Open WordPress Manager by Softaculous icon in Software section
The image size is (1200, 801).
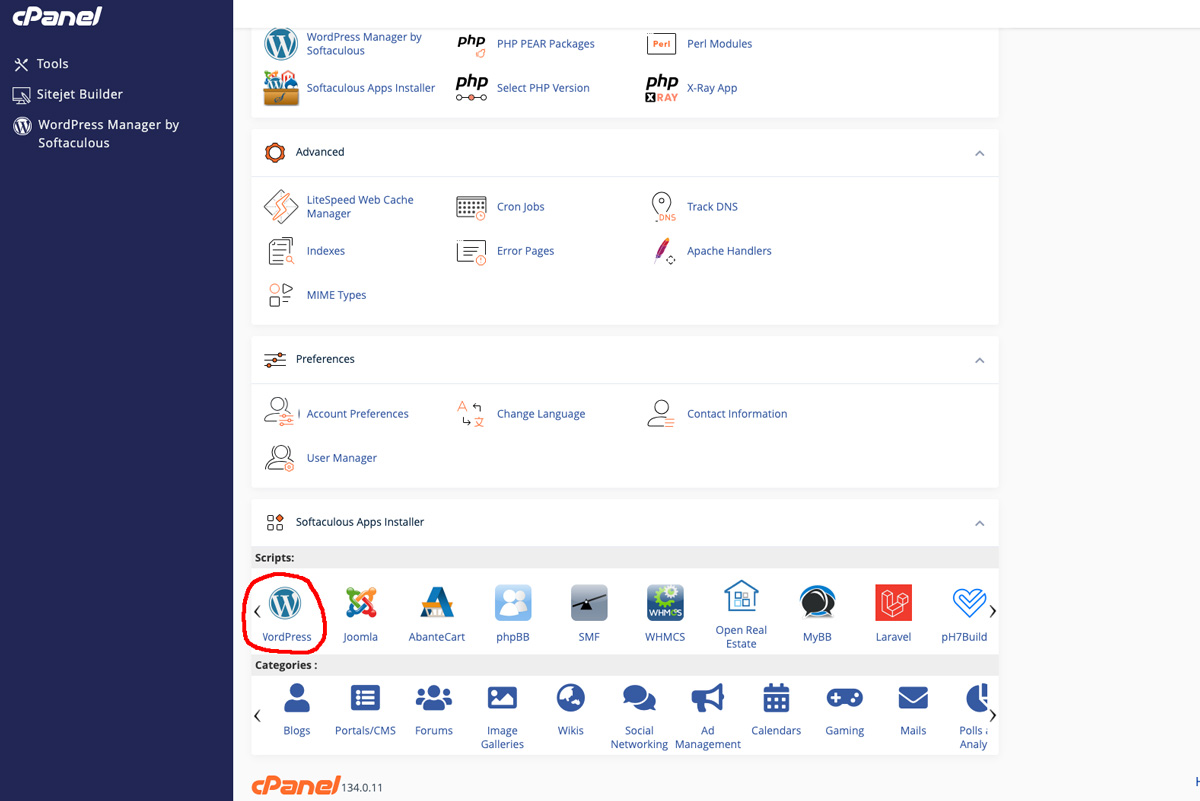point(281,43)
